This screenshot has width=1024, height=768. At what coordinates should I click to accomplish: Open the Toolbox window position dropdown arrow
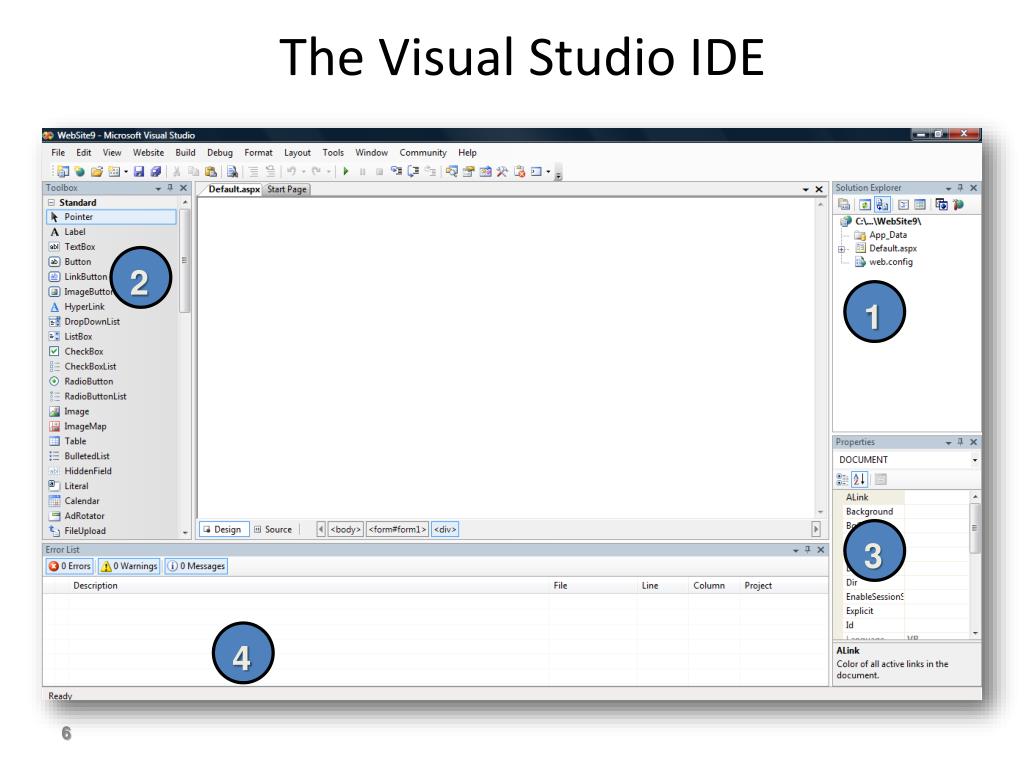coord(158,188)
